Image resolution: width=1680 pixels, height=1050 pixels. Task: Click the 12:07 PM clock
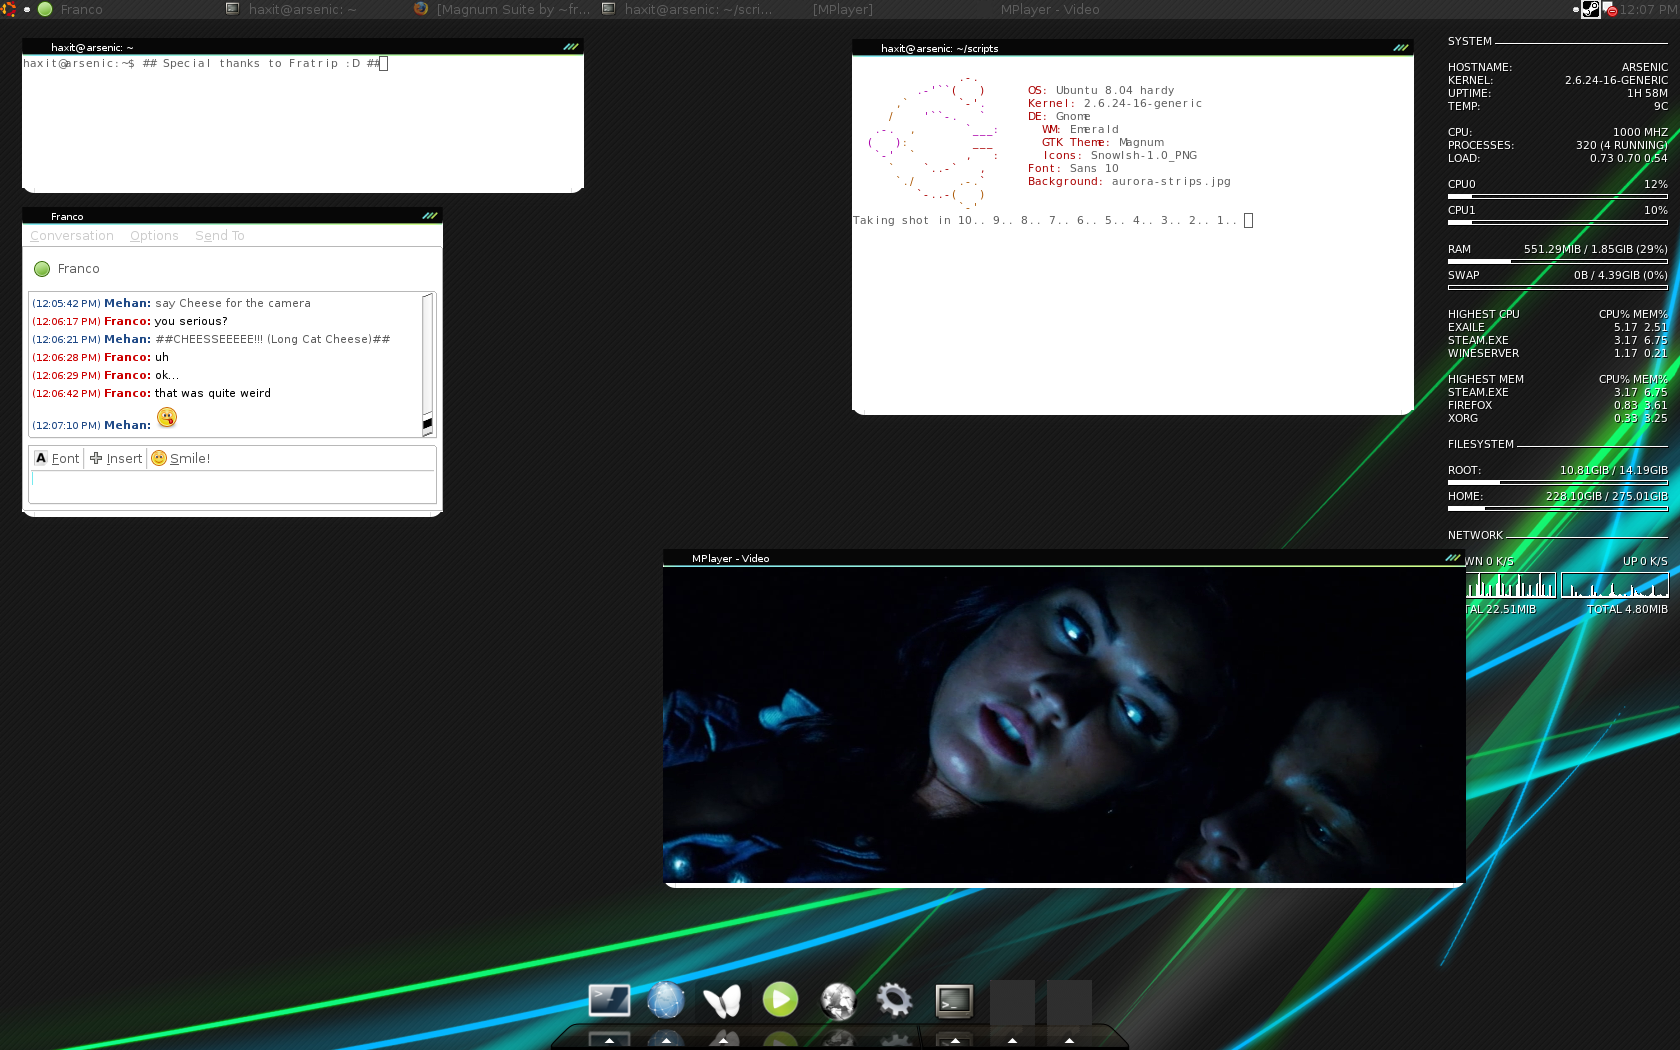pyautogui.click(x=1649, y=9)
